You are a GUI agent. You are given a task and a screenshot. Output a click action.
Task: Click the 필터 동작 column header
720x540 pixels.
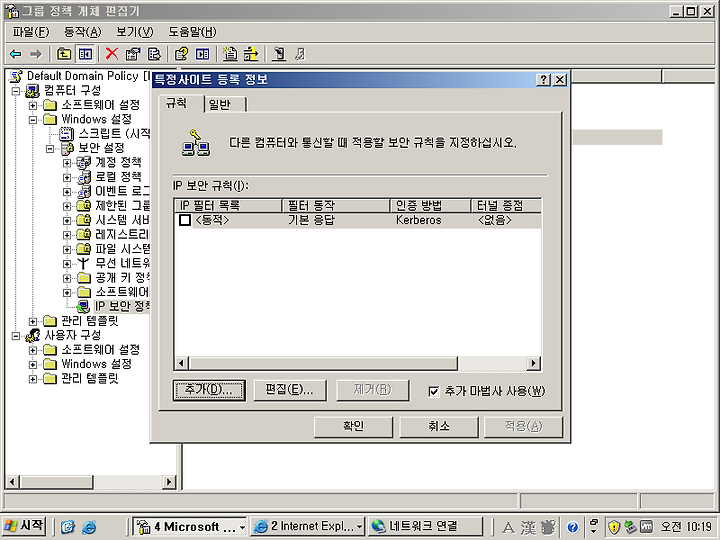(336, 205)
